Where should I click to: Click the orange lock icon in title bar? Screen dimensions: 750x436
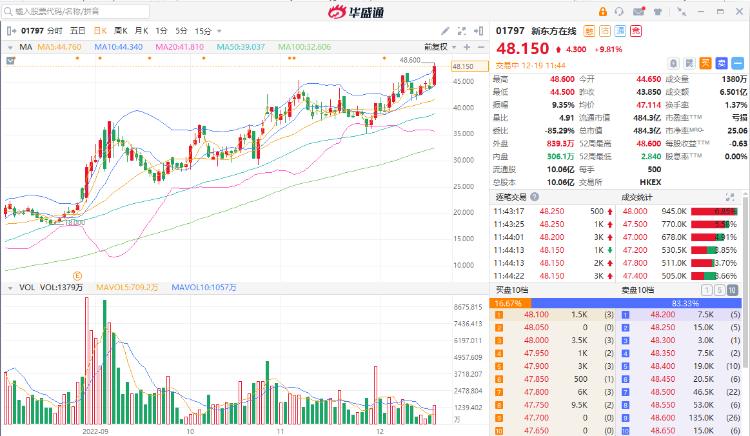point(600,13)
